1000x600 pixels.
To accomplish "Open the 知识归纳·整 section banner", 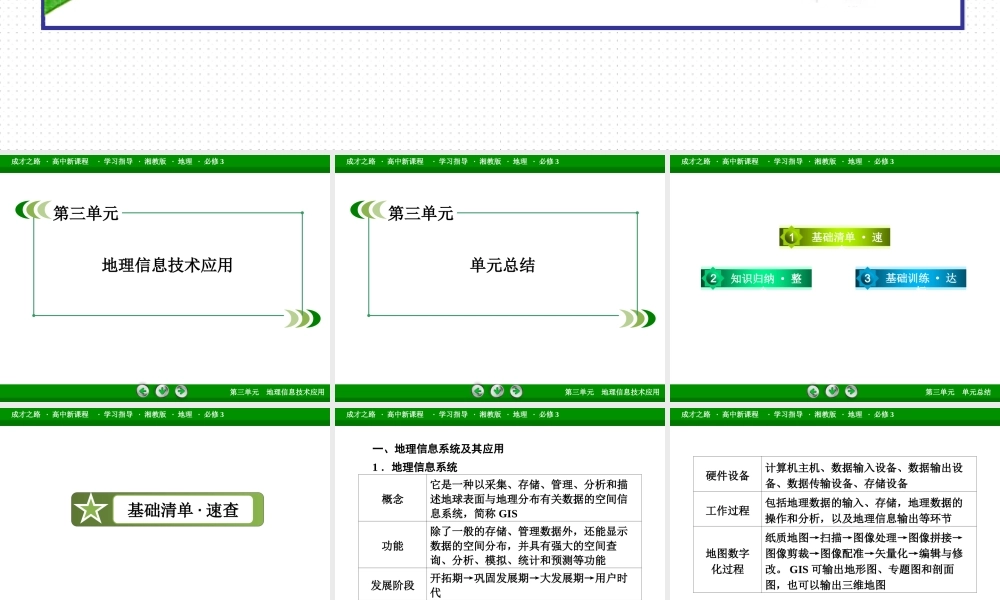I will (x=755, y=277).
